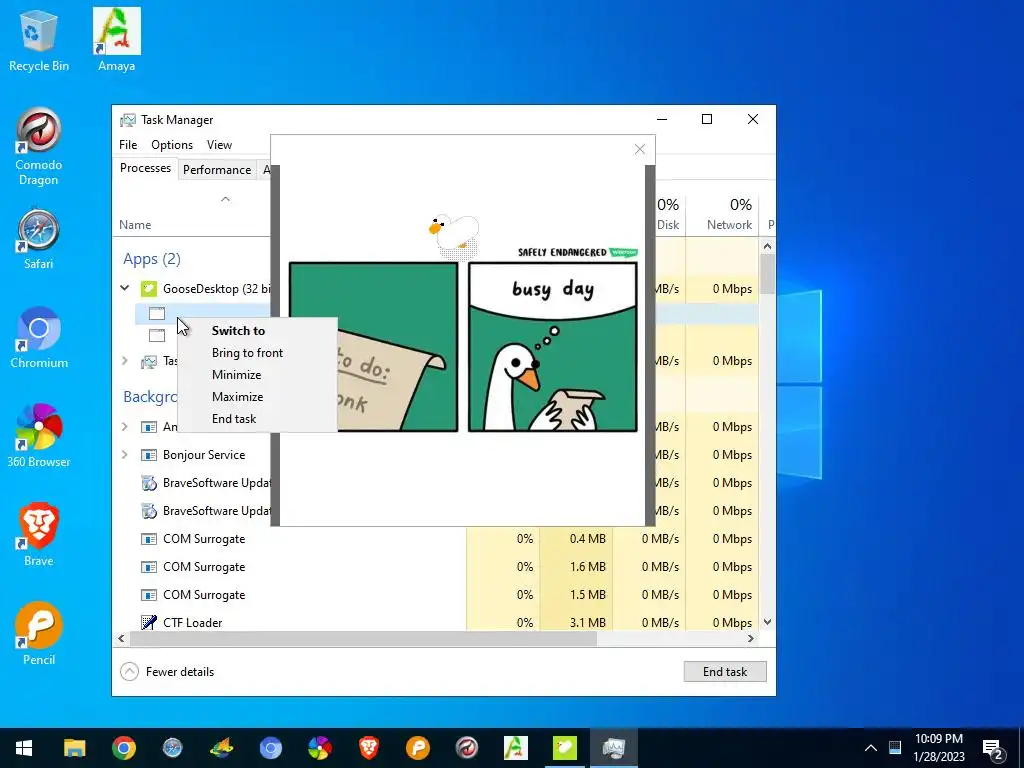
Task: Click the Safari compass taskbar icon
Action: (x=172, y=748)
